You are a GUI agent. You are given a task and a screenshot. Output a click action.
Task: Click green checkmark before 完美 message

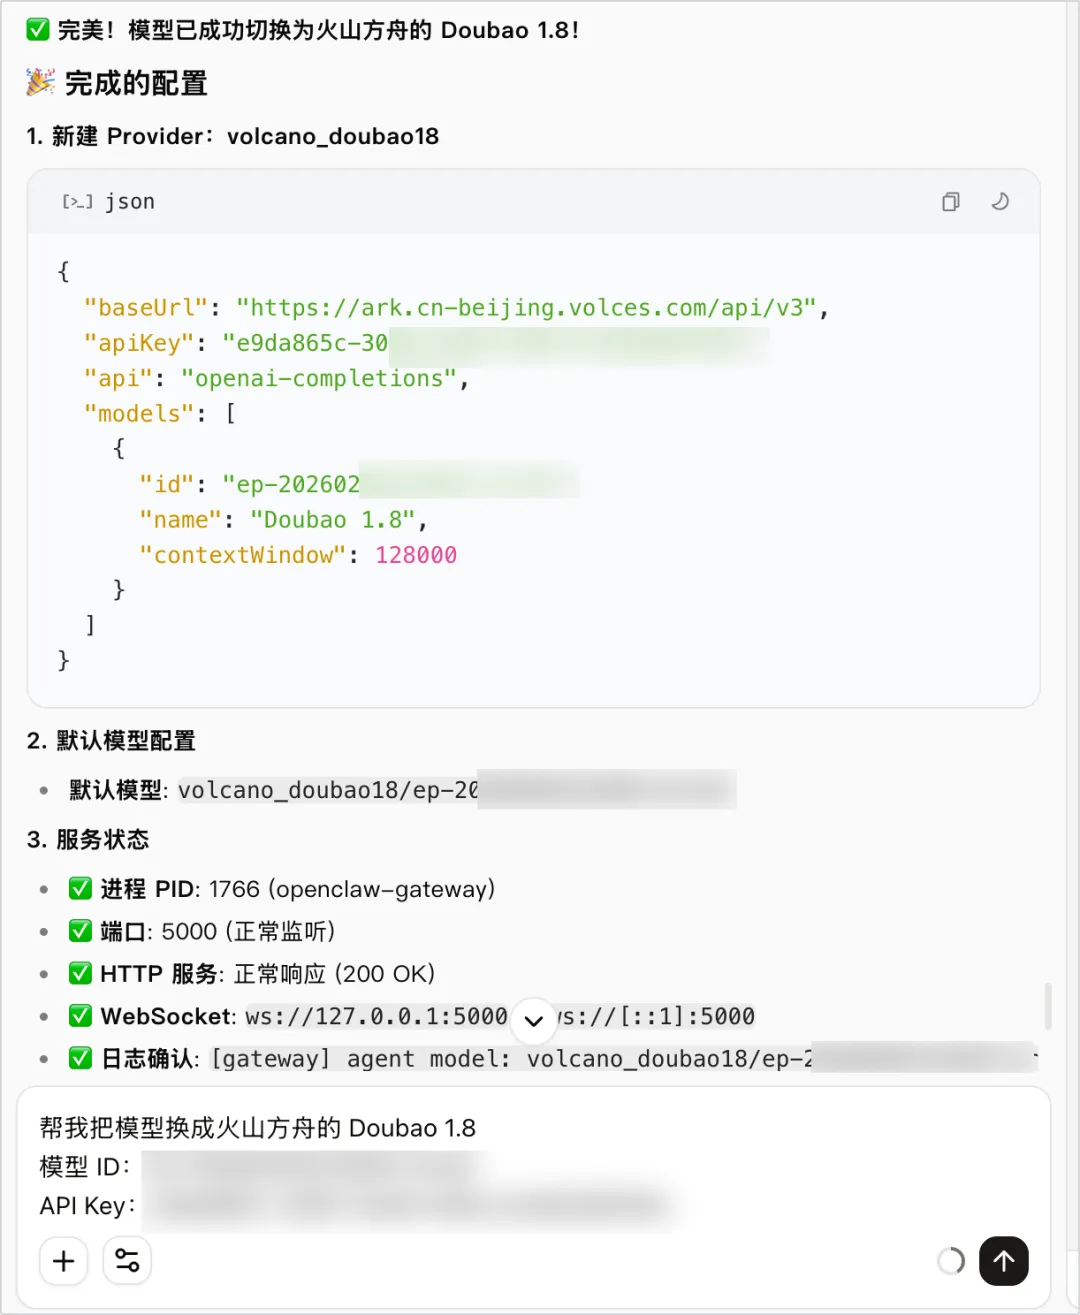pos(38,30)
